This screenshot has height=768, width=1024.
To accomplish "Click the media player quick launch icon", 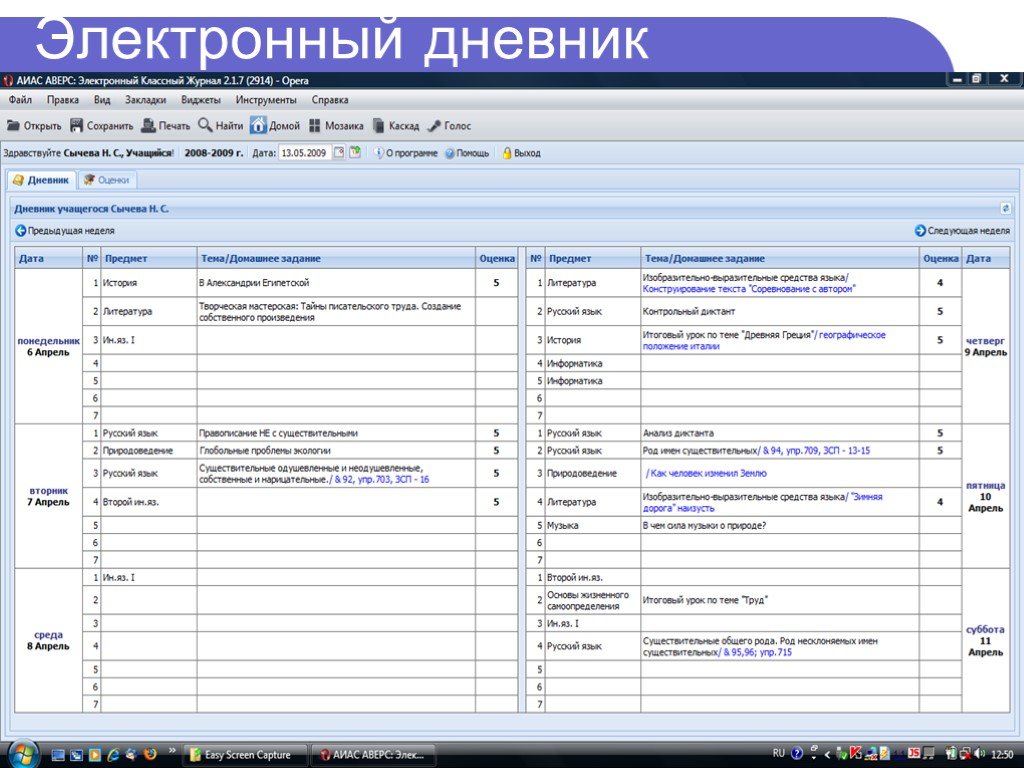I will pos(95,755).
